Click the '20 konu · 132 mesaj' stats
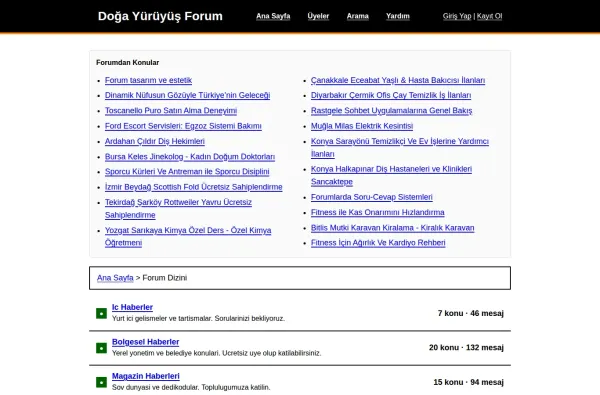The image size is (600, 395). click(x=466, y=348)
